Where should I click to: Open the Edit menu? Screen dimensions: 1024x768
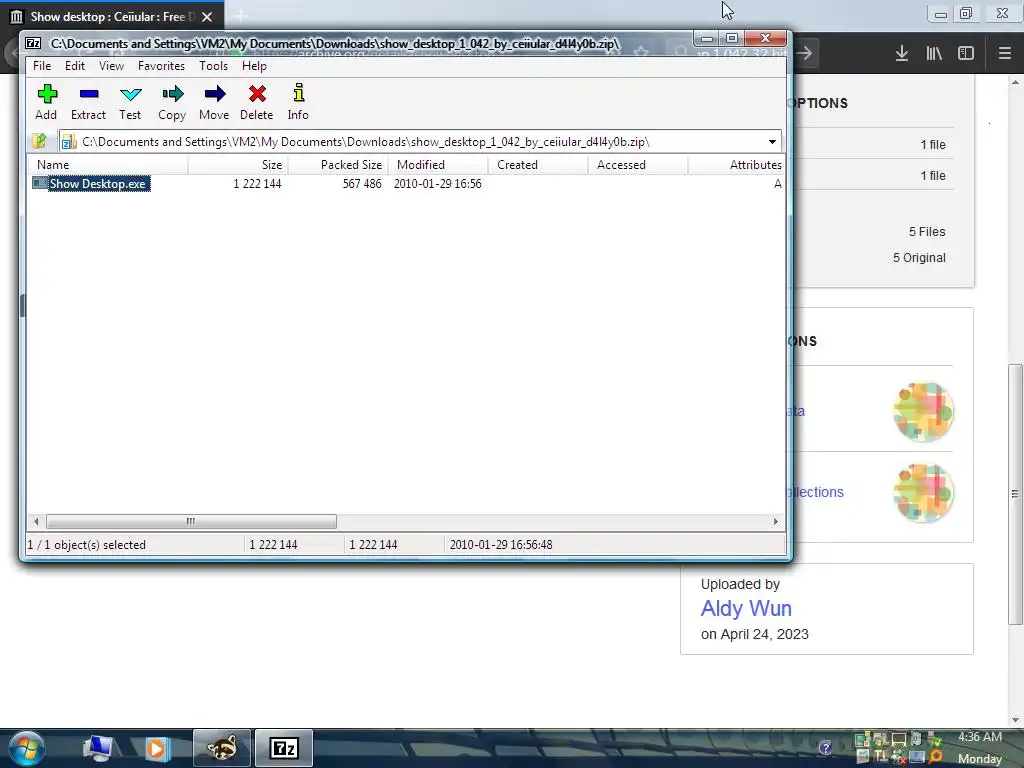[74, 66]
